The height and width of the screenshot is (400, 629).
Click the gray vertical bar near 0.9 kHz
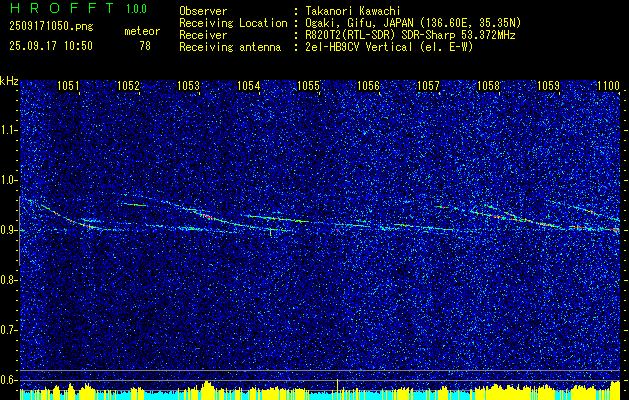pyautogui.click(x=19, y=231)
